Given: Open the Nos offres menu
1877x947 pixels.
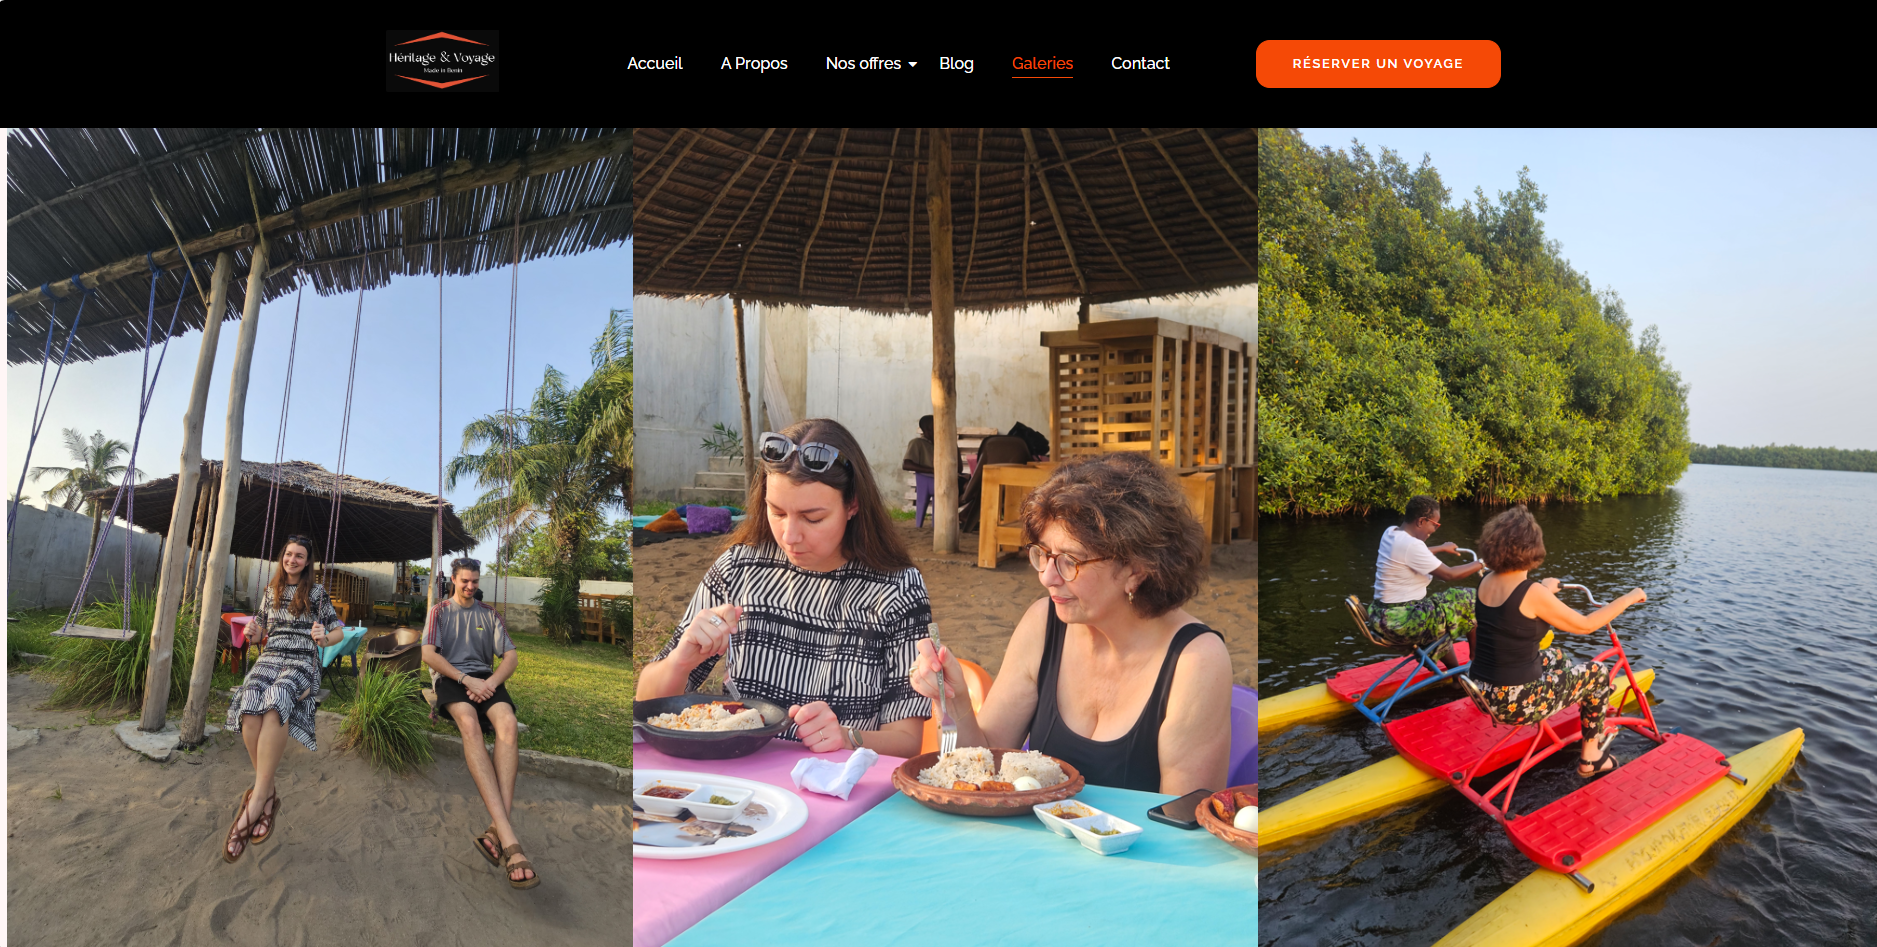Looking at the screenshot, I should 863,63.
